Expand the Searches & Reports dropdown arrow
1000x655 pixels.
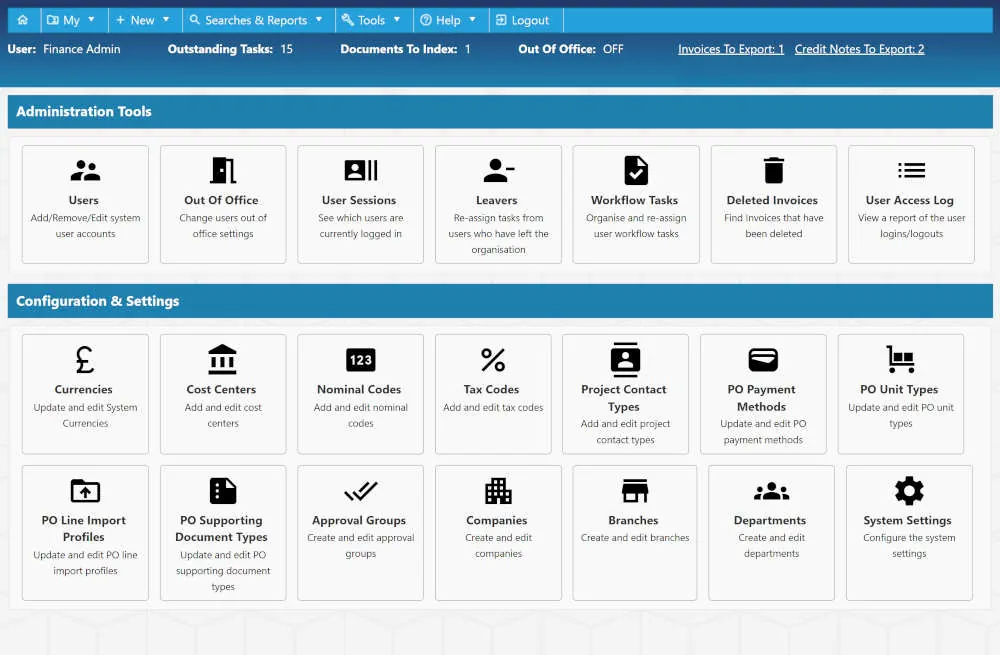[x=319, y=20]
